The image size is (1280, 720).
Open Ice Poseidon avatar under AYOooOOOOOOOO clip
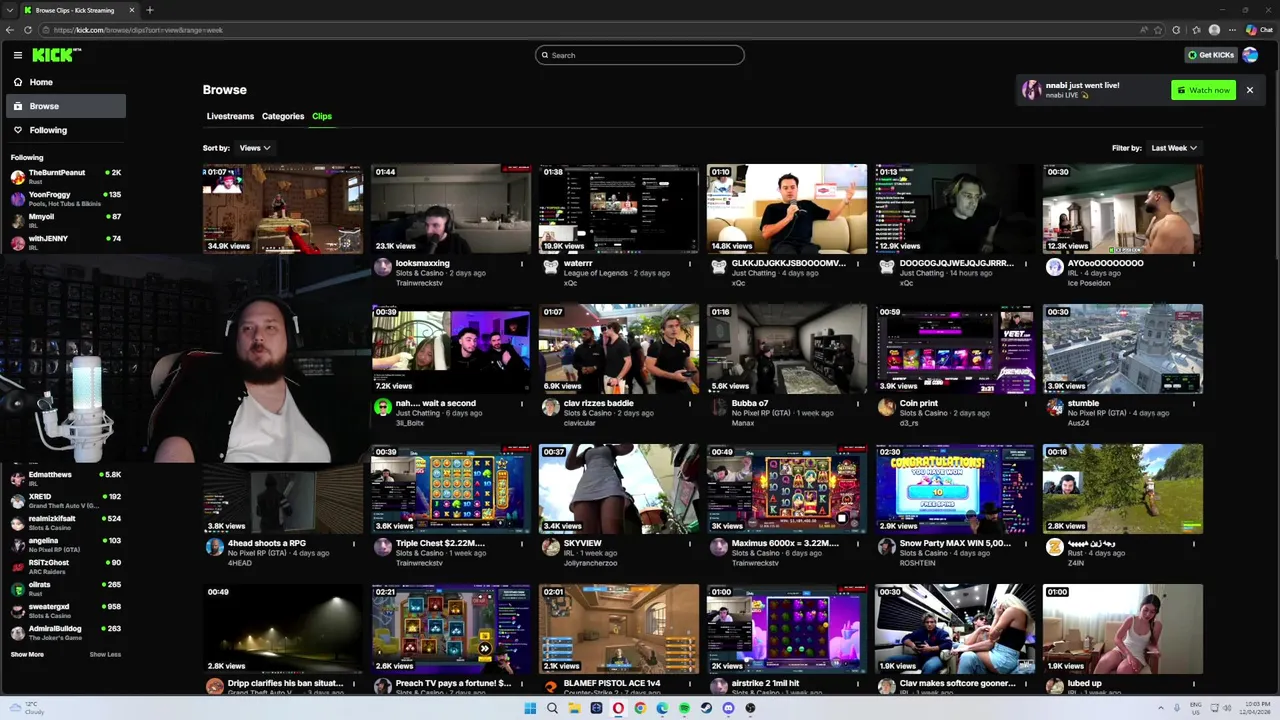point(1055,267)
